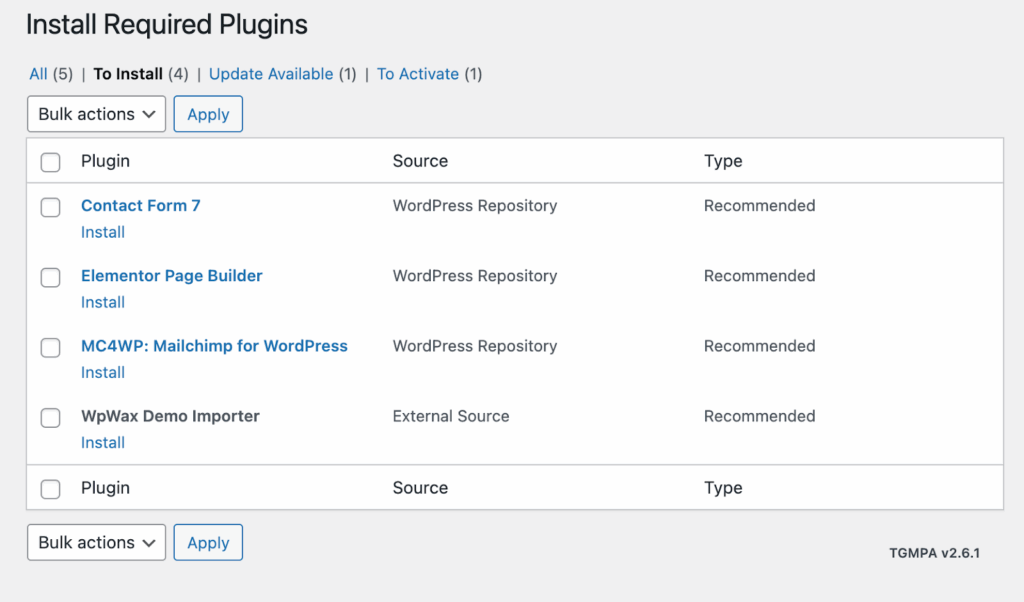Install the Elementor Page Builder plugin
Screen dimensions: 1024x602
[103, 302]
